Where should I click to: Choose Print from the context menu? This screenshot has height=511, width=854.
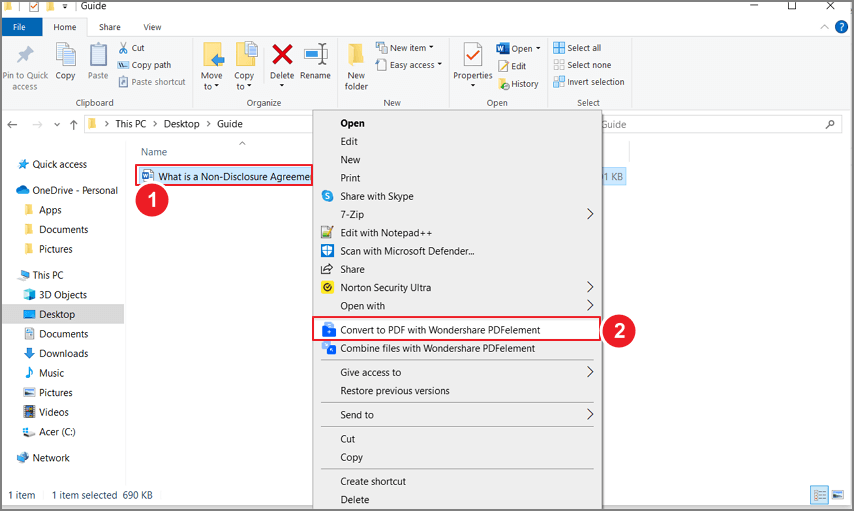coord(456,178)
